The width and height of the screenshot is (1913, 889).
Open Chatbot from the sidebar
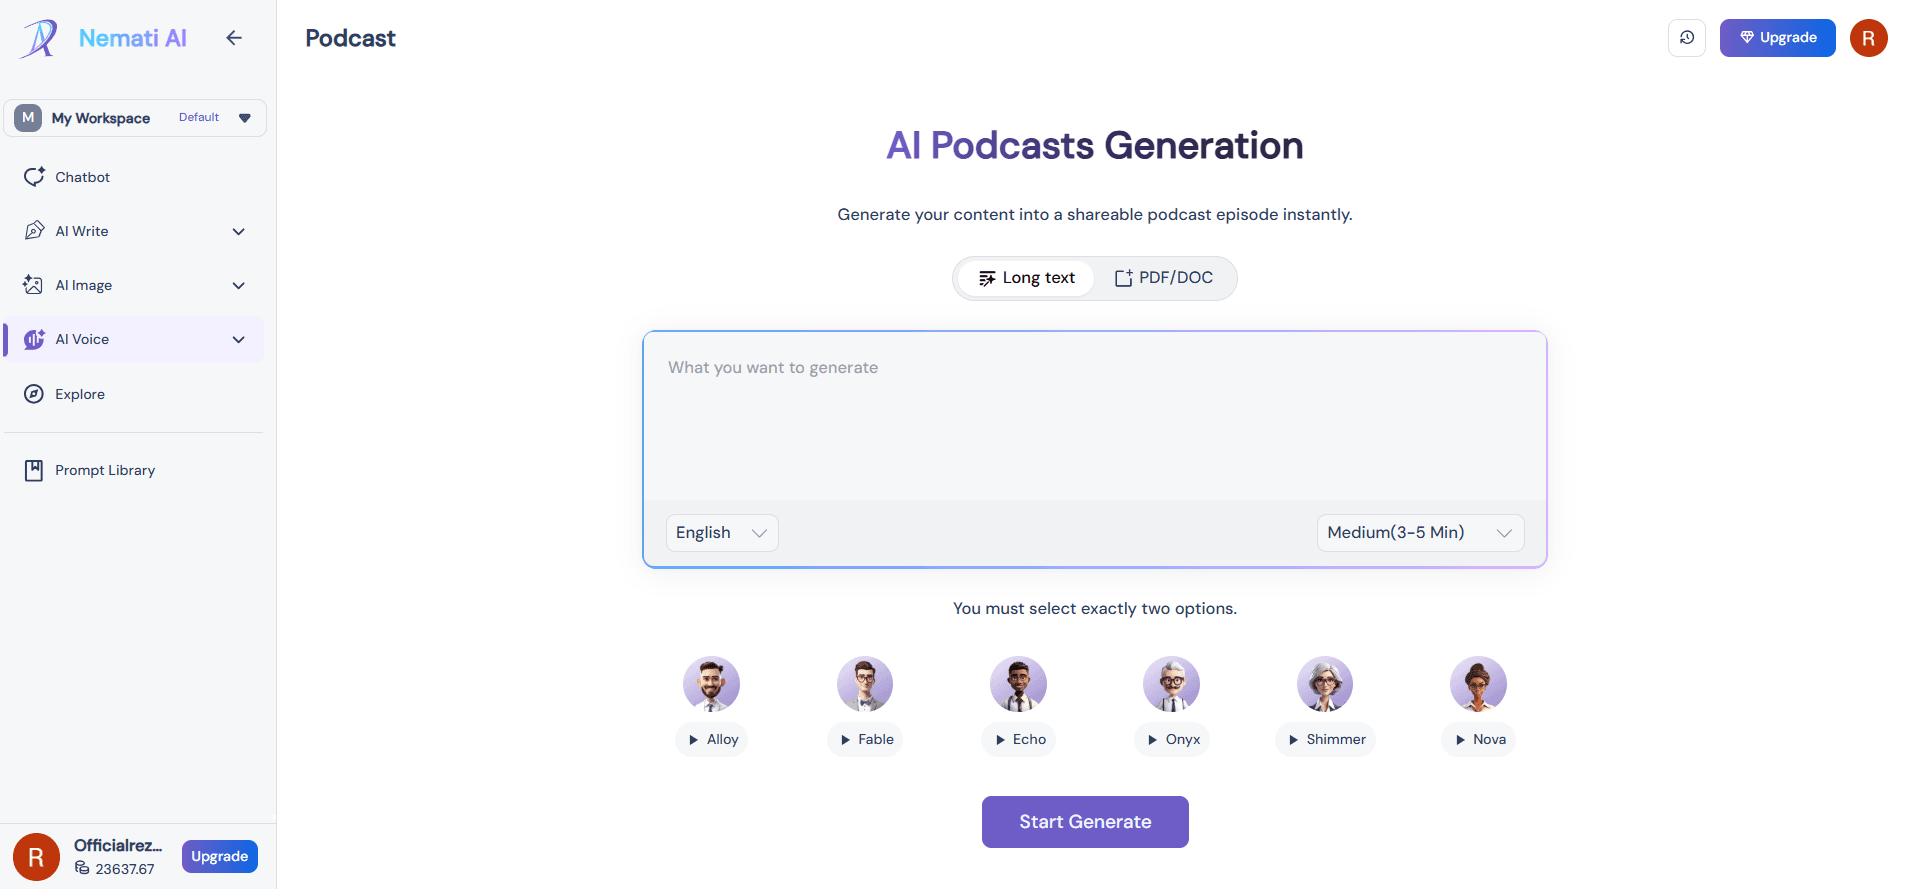tap(134, 177)
